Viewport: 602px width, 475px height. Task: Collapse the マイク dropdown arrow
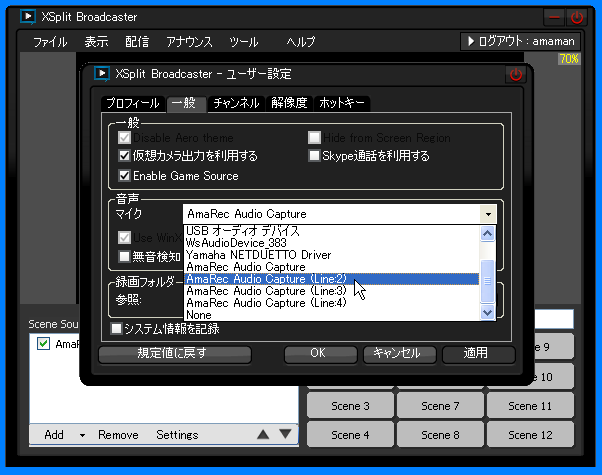click(x=488, y=214)
